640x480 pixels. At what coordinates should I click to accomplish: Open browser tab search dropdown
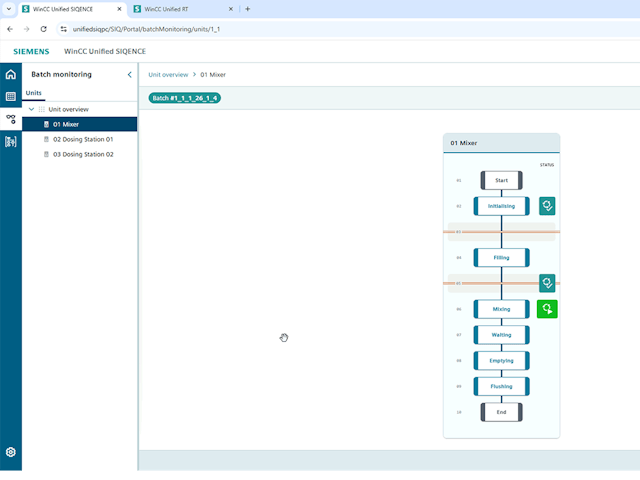click(x=9, y=9)
